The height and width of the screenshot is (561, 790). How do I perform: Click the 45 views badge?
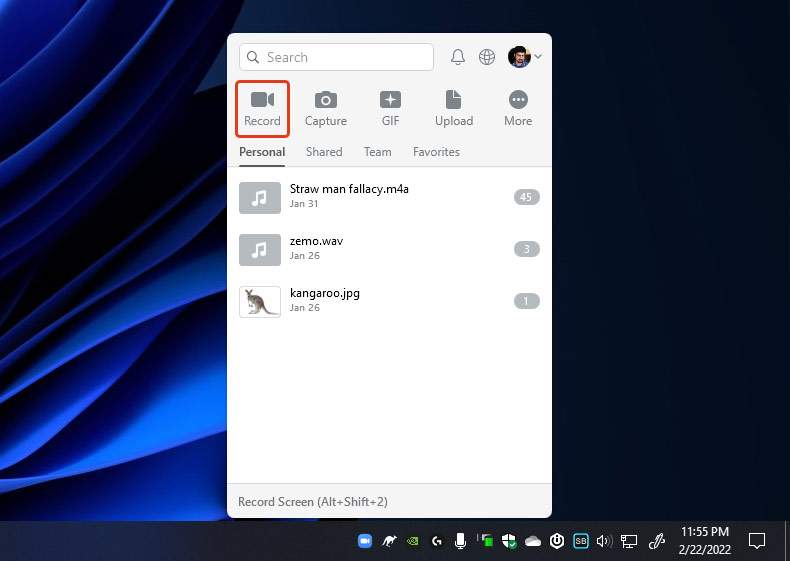(526, 197)
